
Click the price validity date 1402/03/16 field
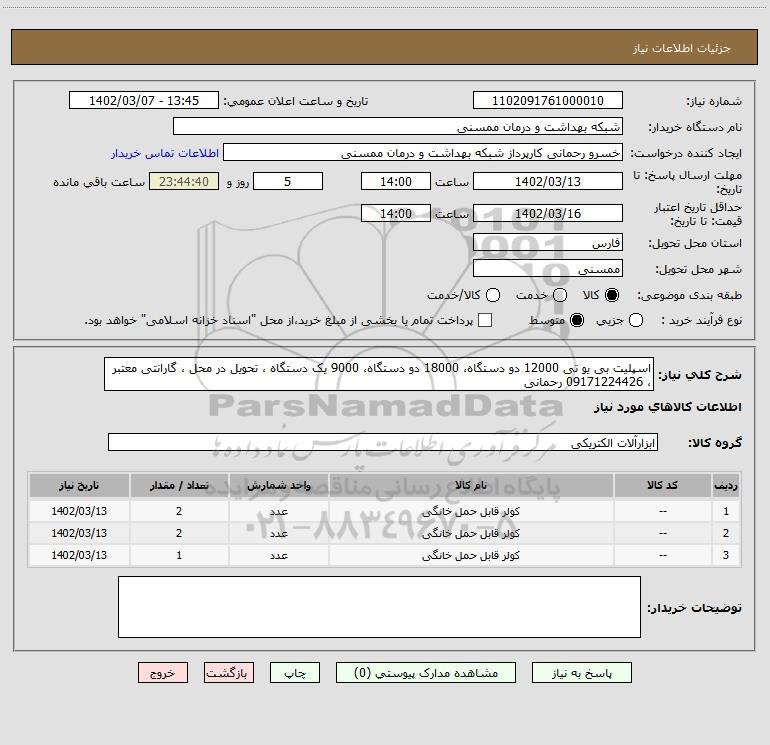548,214
